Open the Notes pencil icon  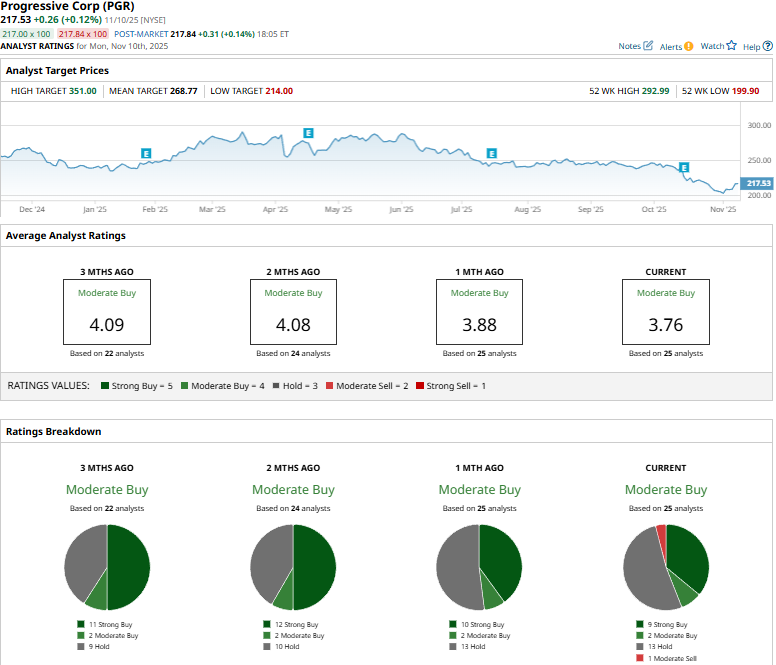(648, 46)
